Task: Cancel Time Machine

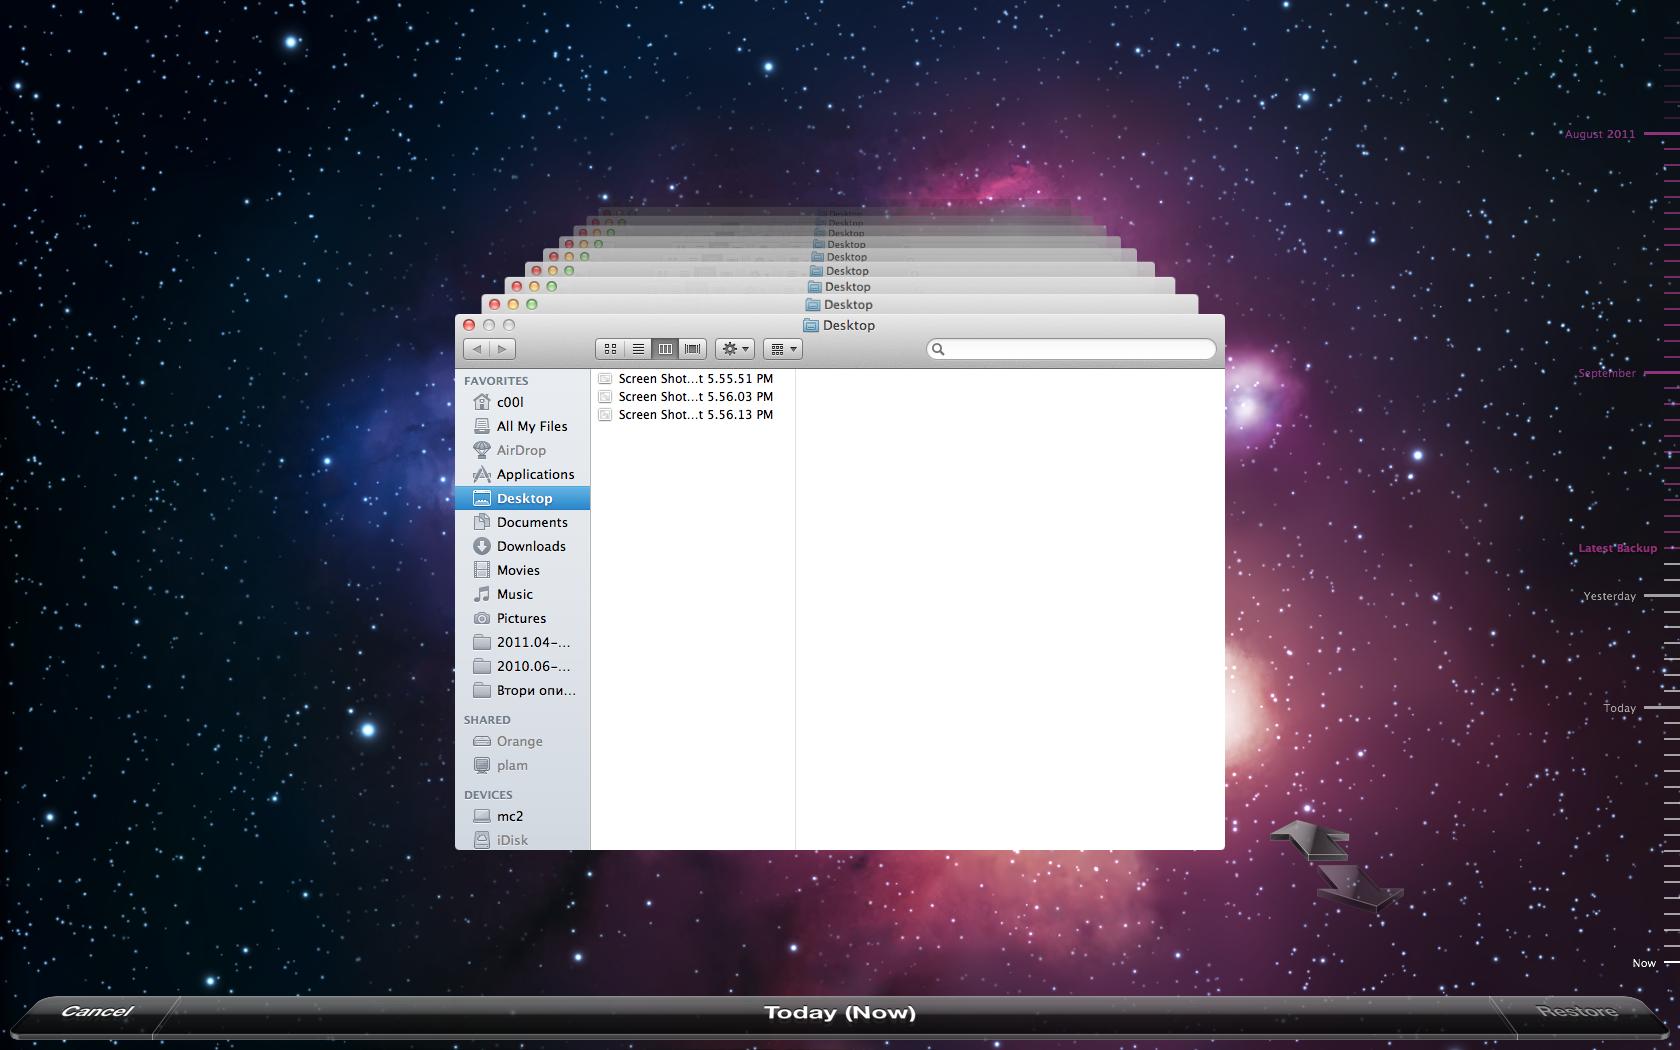Action: coord(97,1012)
